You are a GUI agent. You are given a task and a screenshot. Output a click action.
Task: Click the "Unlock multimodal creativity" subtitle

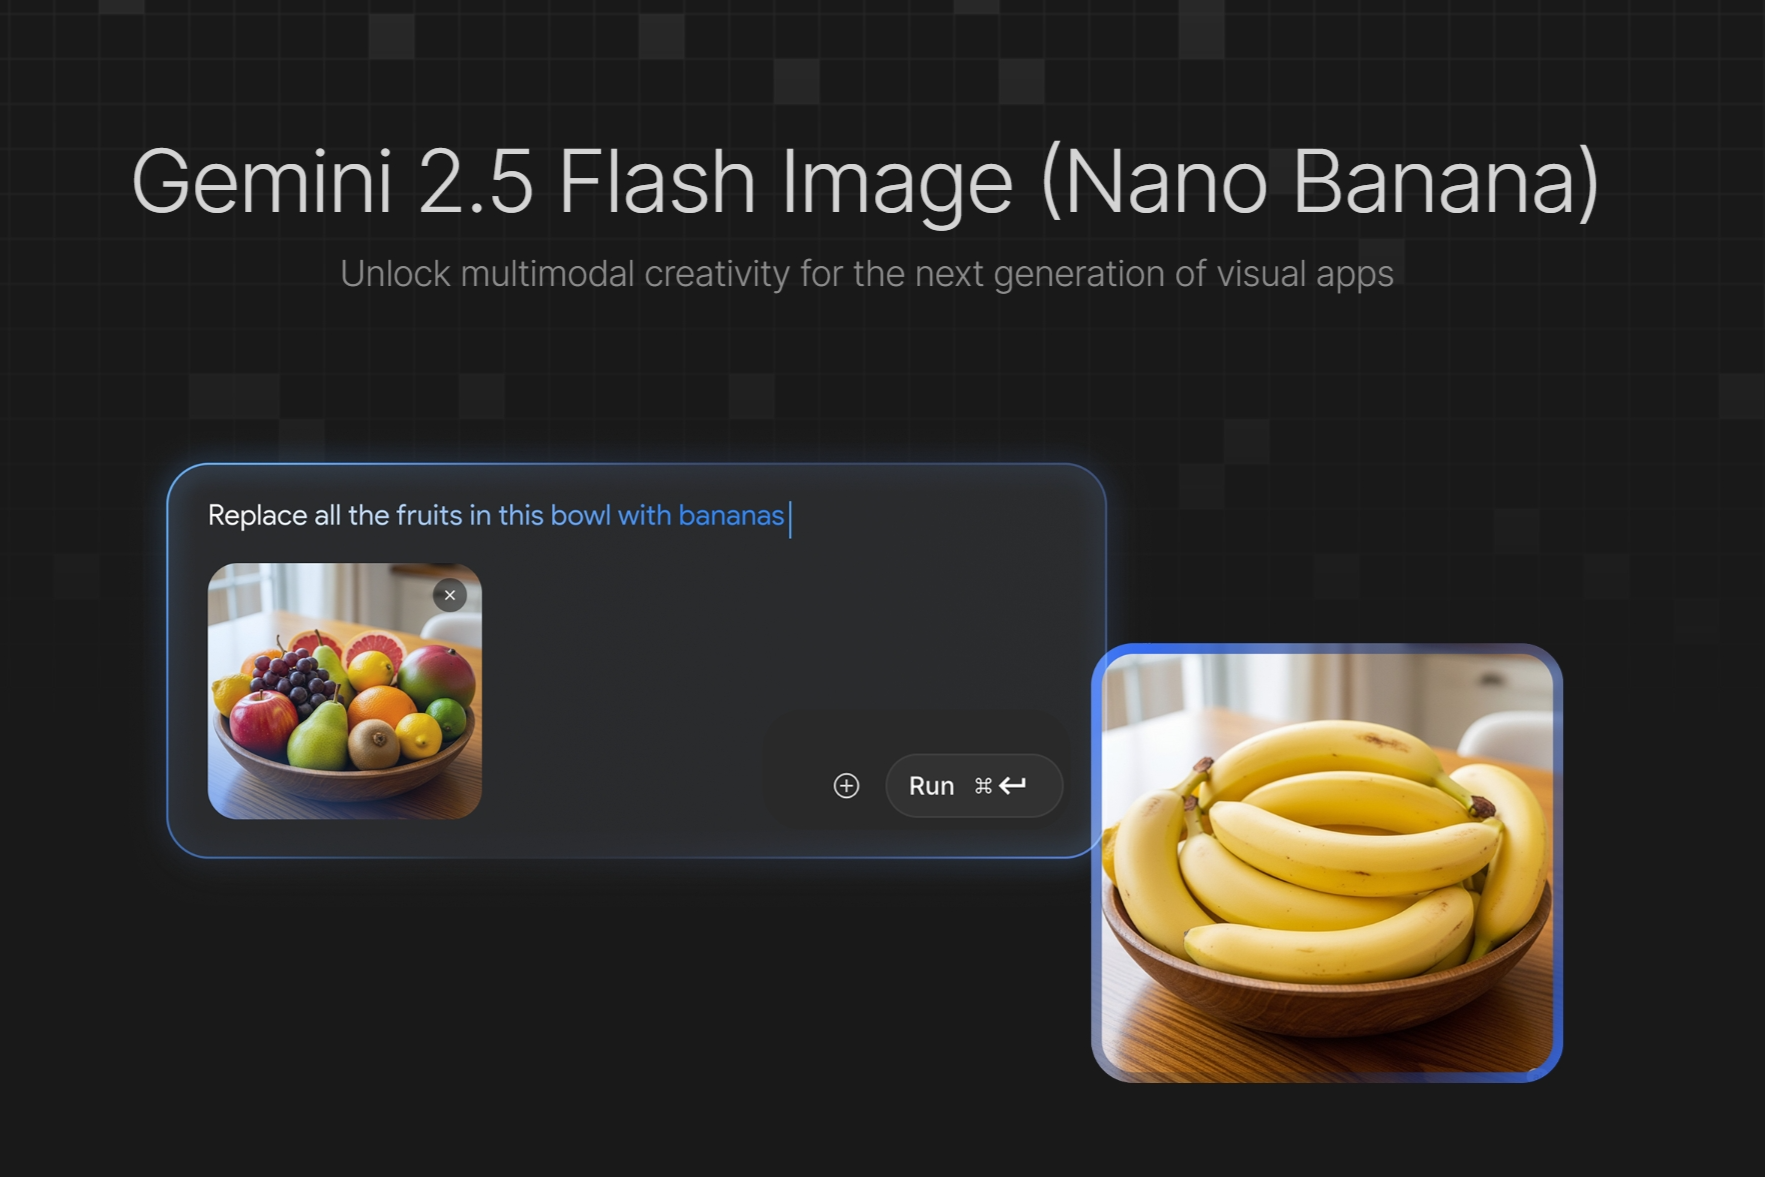pos(867,274)
